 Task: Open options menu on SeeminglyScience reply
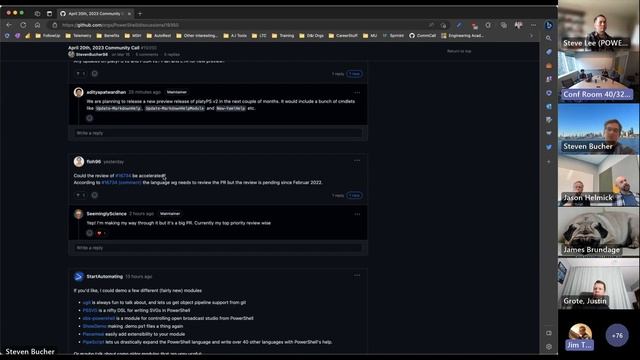(357, 214)
